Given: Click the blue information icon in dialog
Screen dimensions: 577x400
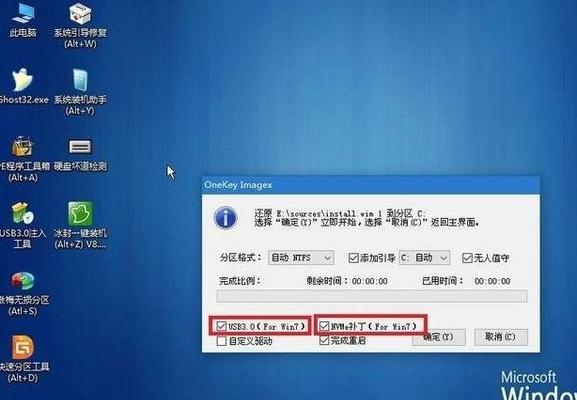Looking at the screenshot, I should tap(226, 218).
